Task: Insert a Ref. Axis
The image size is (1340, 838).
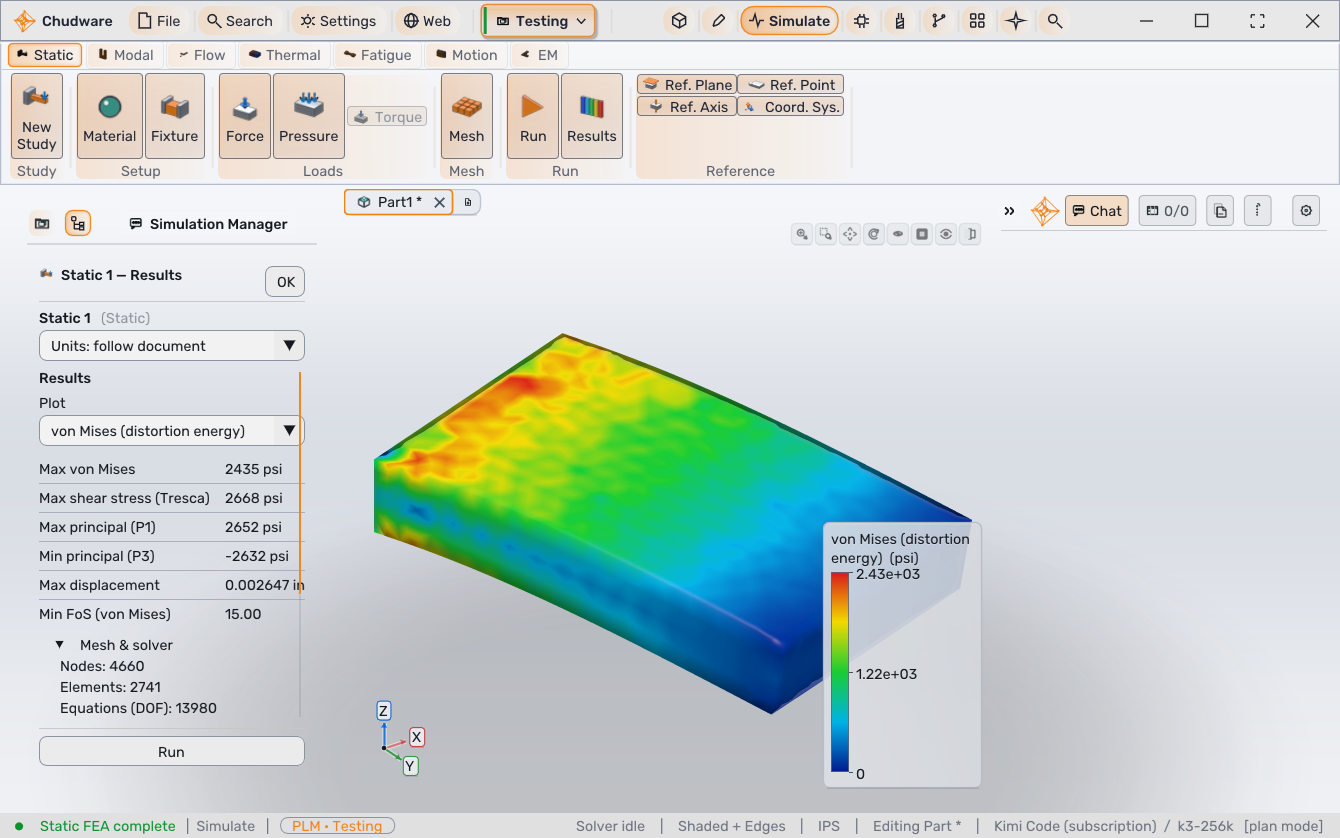Action: [687, 107]
